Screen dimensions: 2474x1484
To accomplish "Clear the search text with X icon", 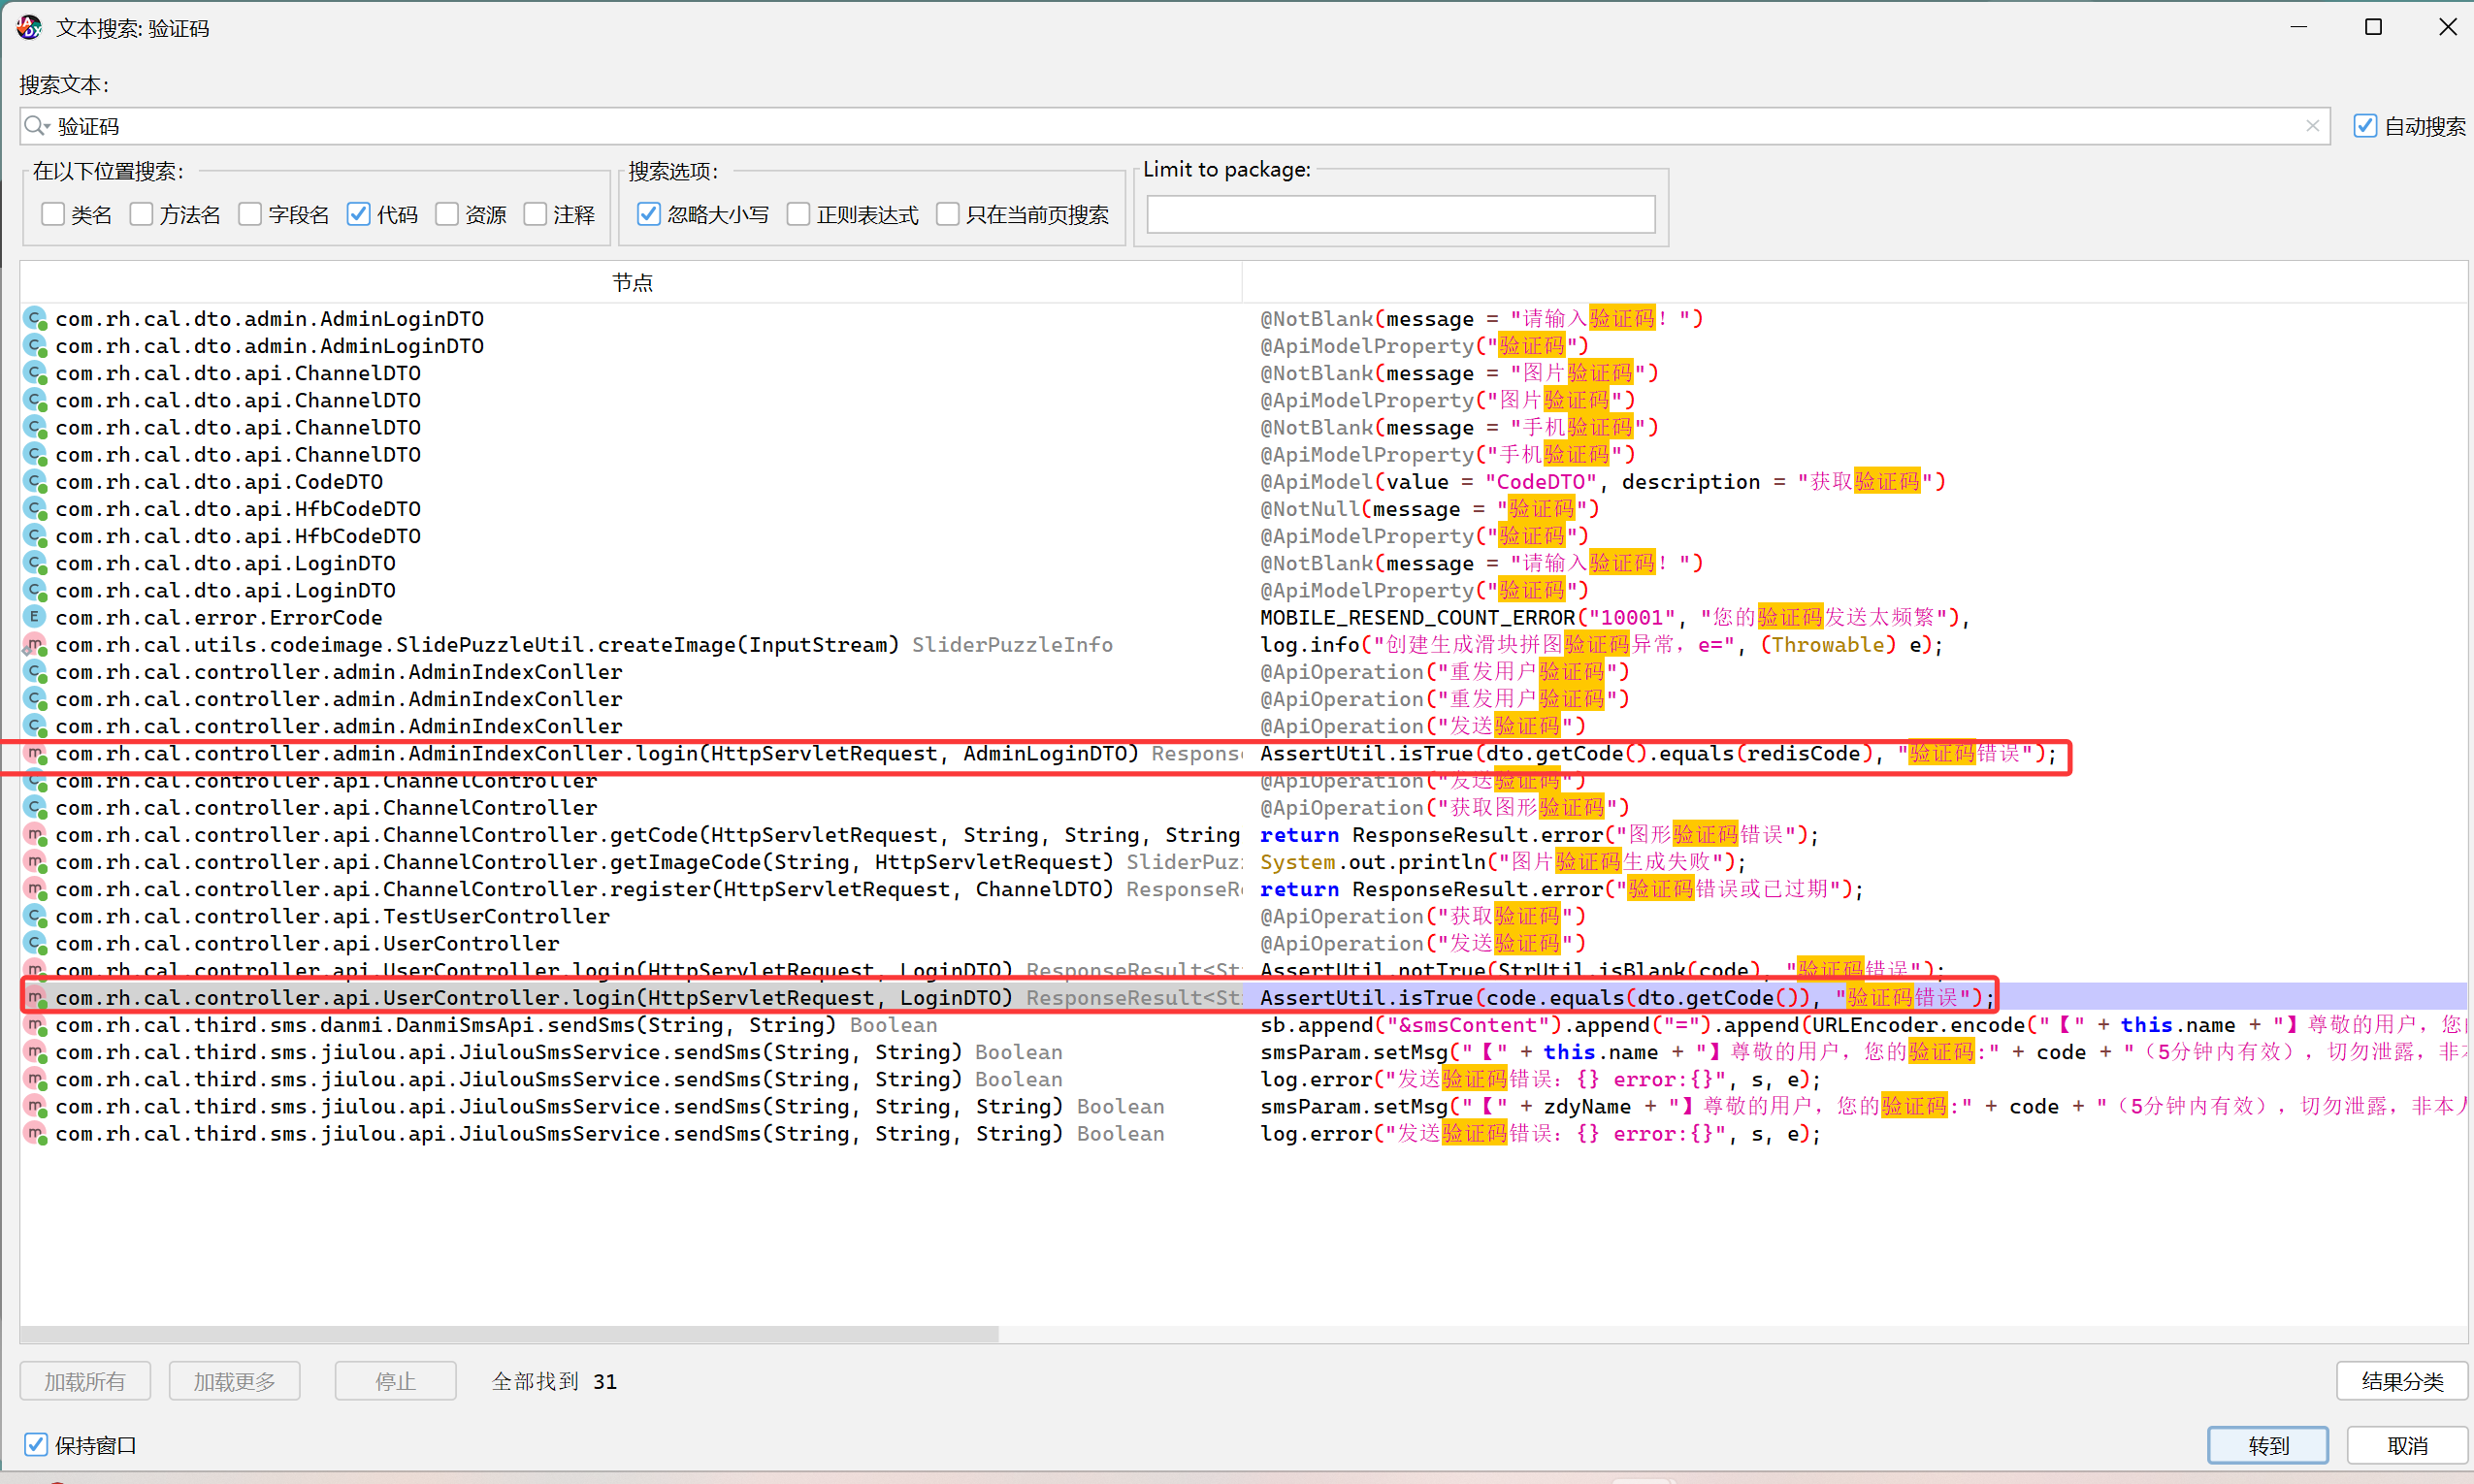I will (x=2312, y=126).
